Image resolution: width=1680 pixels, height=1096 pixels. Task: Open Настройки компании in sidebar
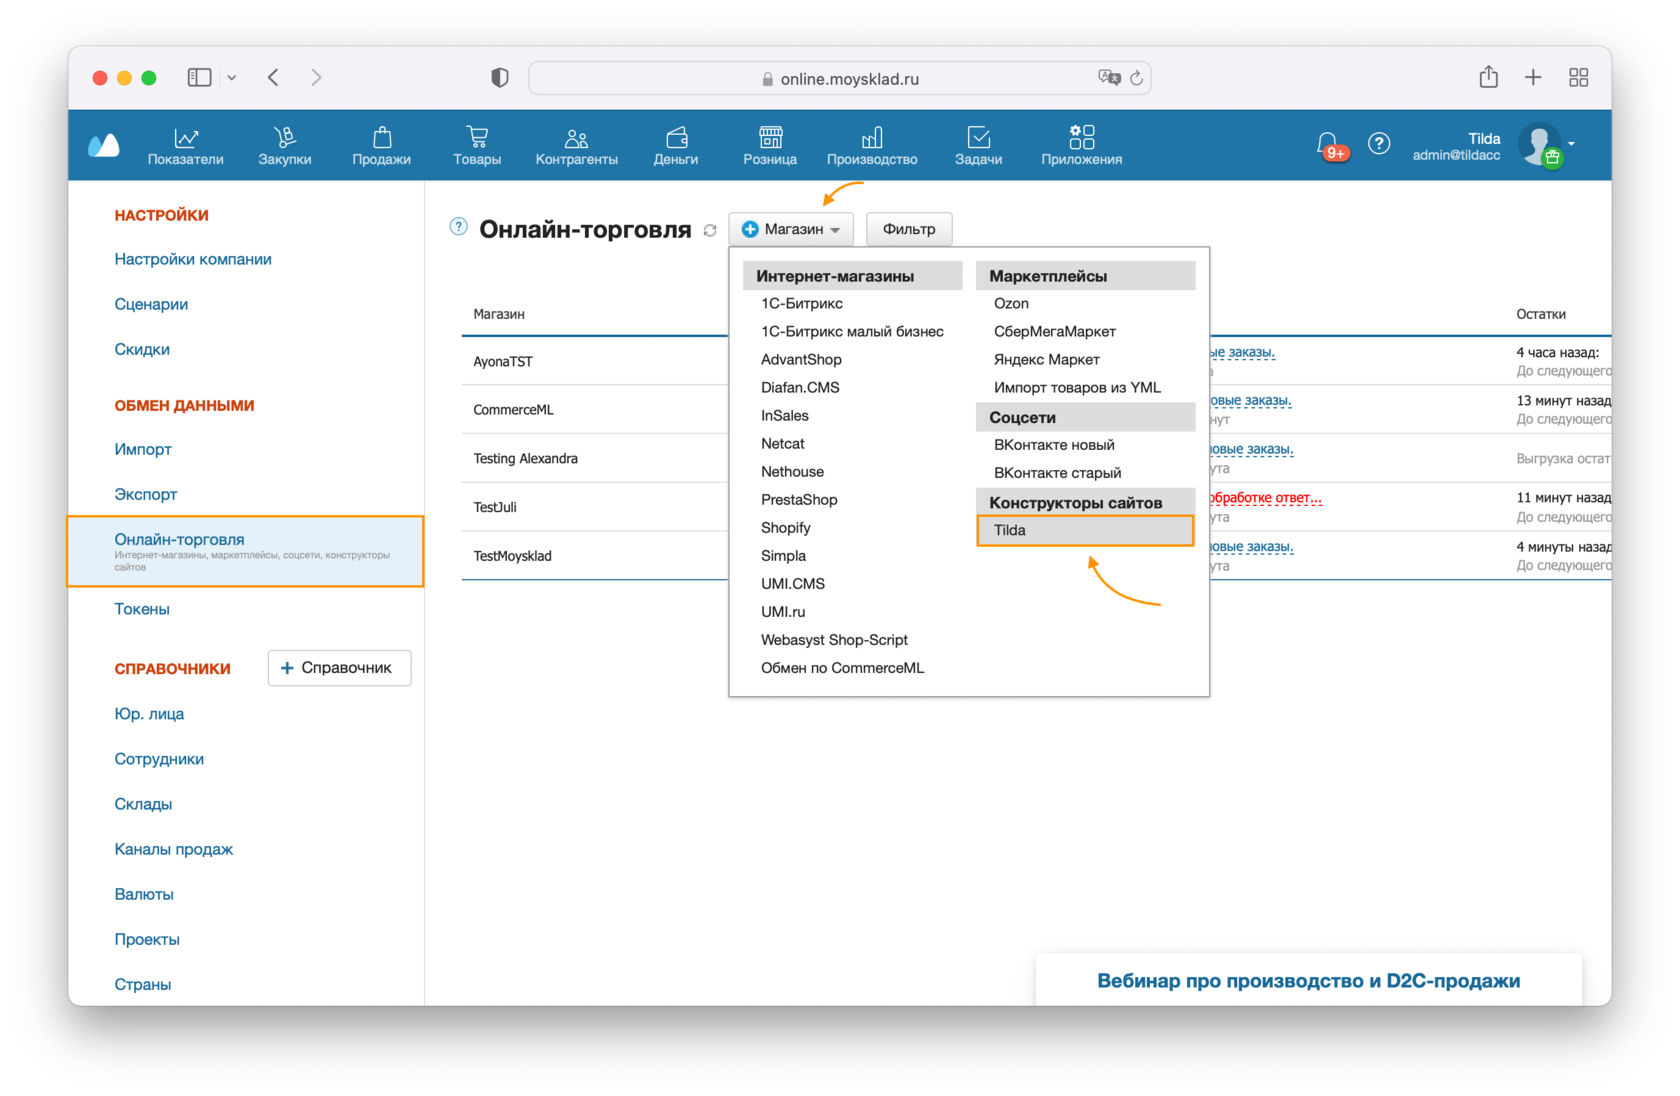click(x=193, y=259)
